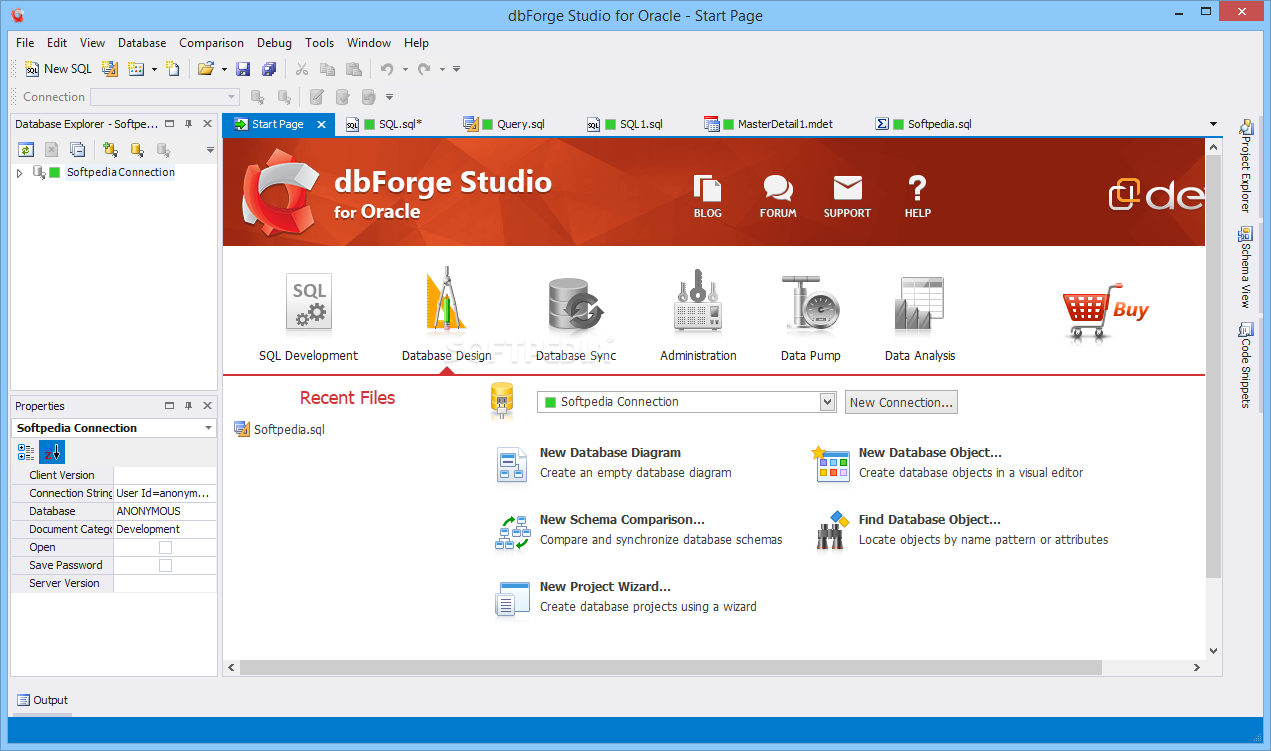Open the Undo history dropdown arrow
The width and height of the screenshot is (1271, 751).
point(405,69)
